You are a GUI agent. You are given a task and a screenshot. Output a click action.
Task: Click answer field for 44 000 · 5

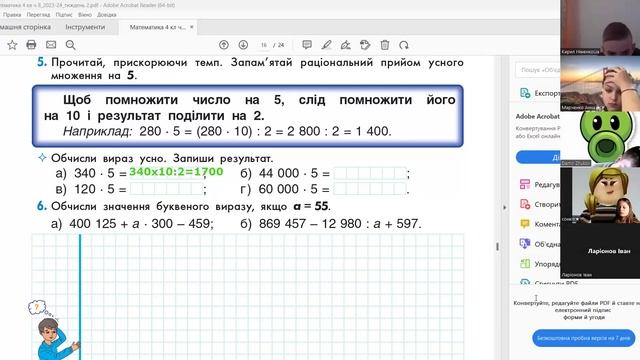click(370, 173)
